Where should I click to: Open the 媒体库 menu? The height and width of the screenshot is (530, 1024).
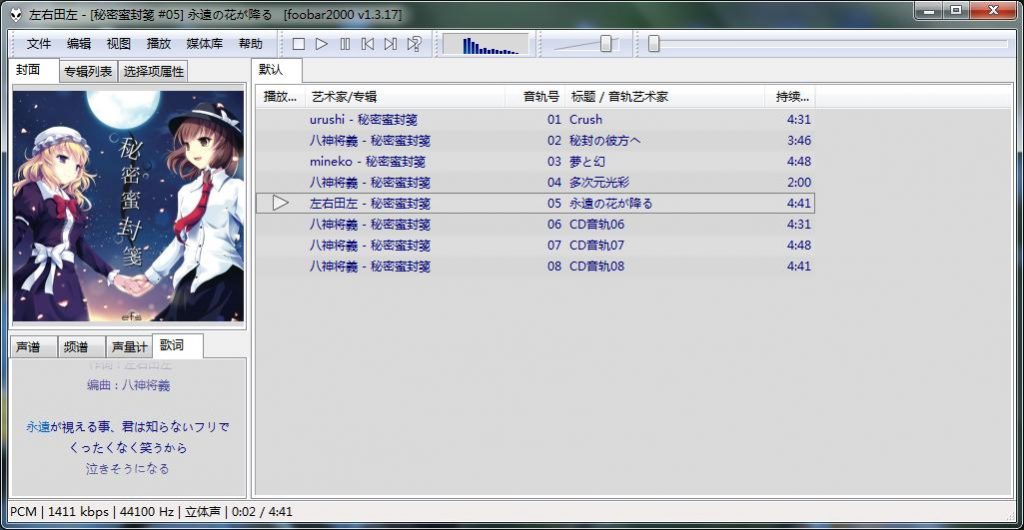(x=204, y=44)
